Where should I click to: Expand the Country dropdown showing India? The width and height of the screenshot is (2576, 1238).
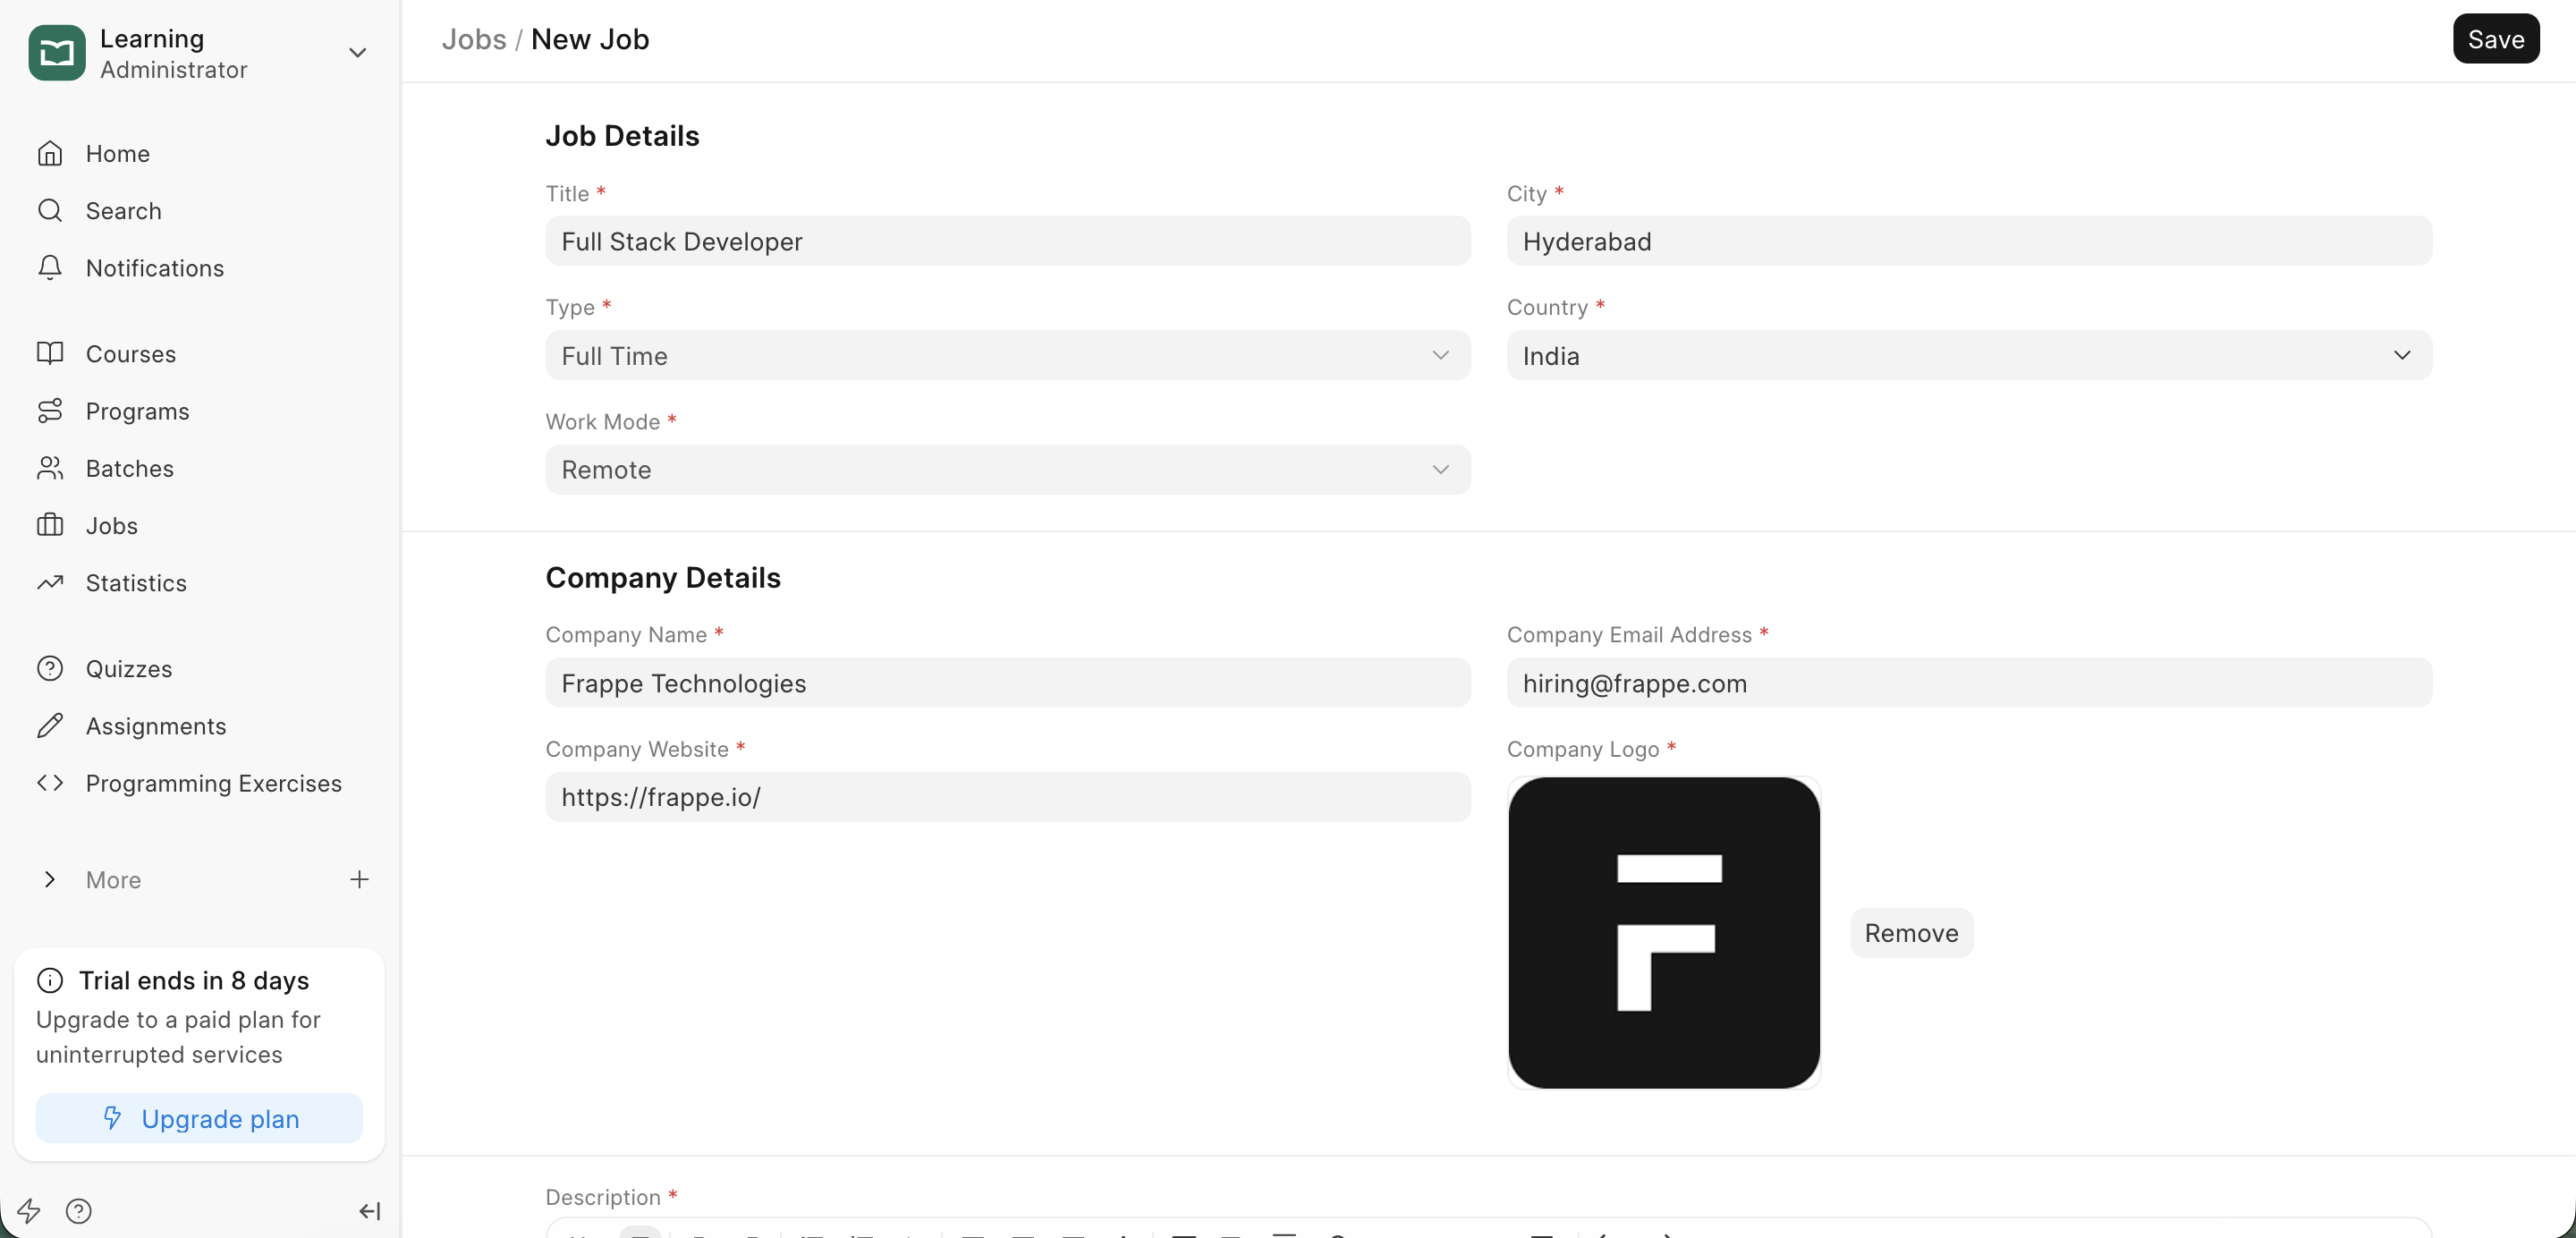(1968, 355)
